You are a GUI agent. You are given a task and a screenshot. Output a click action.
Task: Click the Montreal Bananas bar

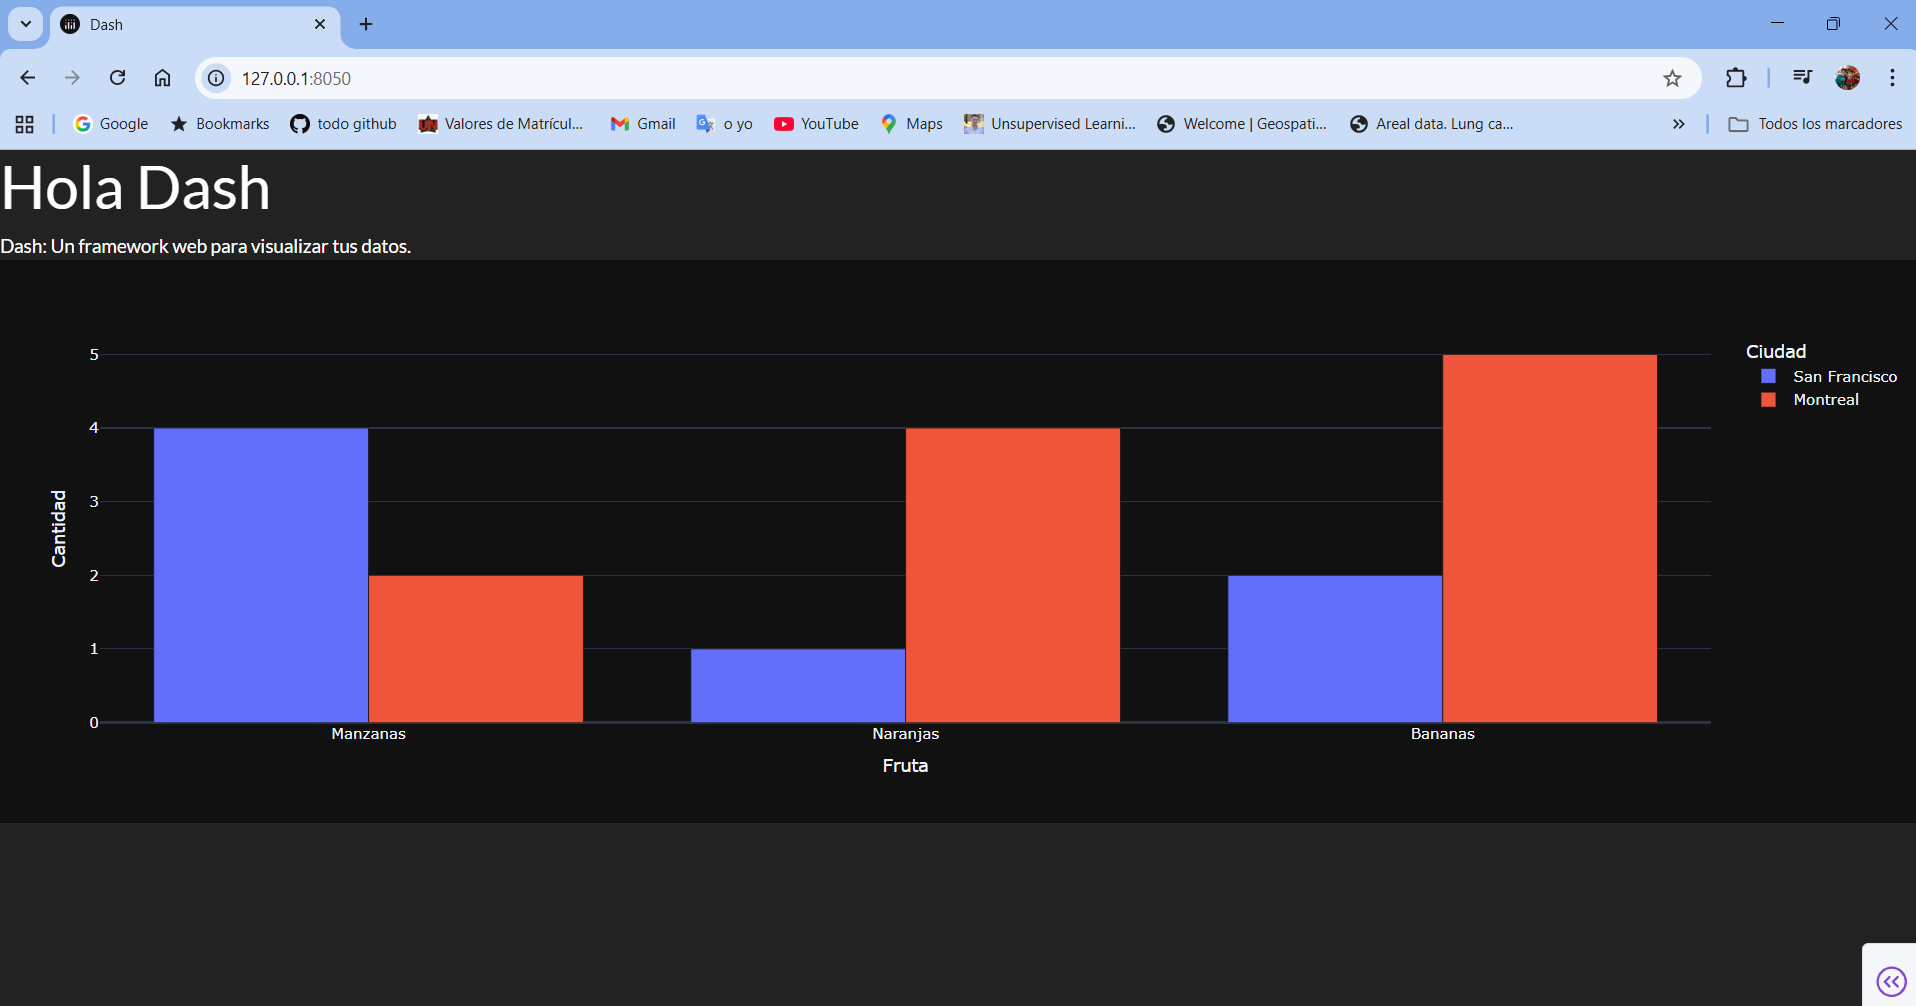click(1549, 538)
